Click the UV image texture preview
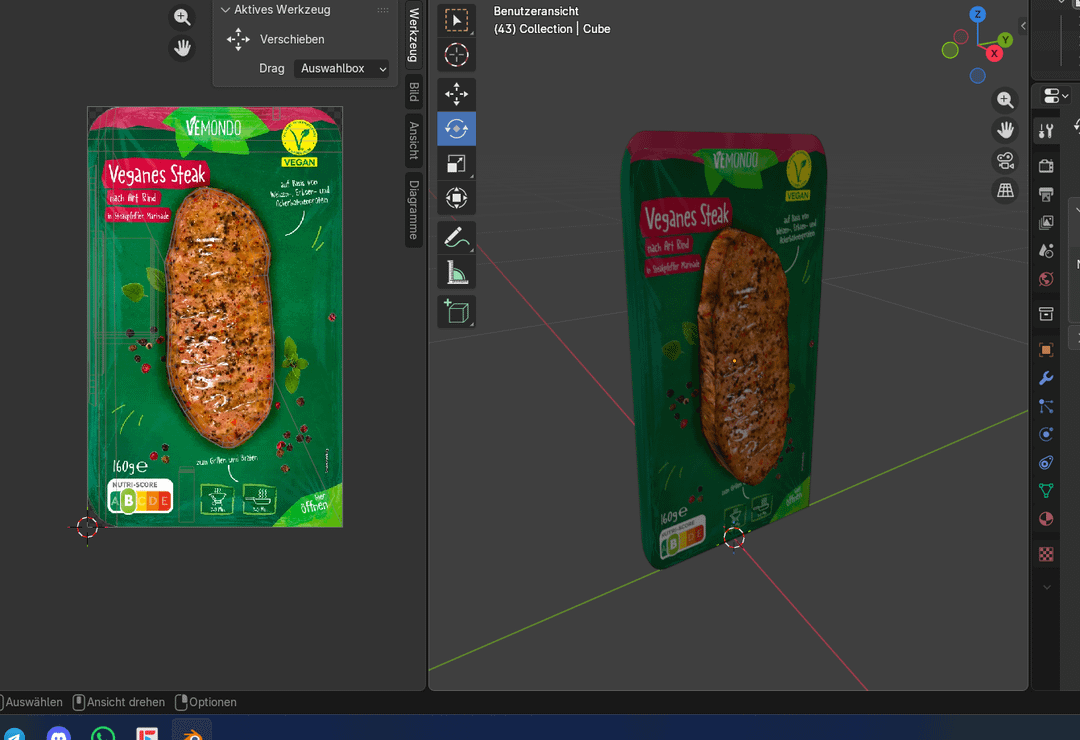 (x=215, y=317)
